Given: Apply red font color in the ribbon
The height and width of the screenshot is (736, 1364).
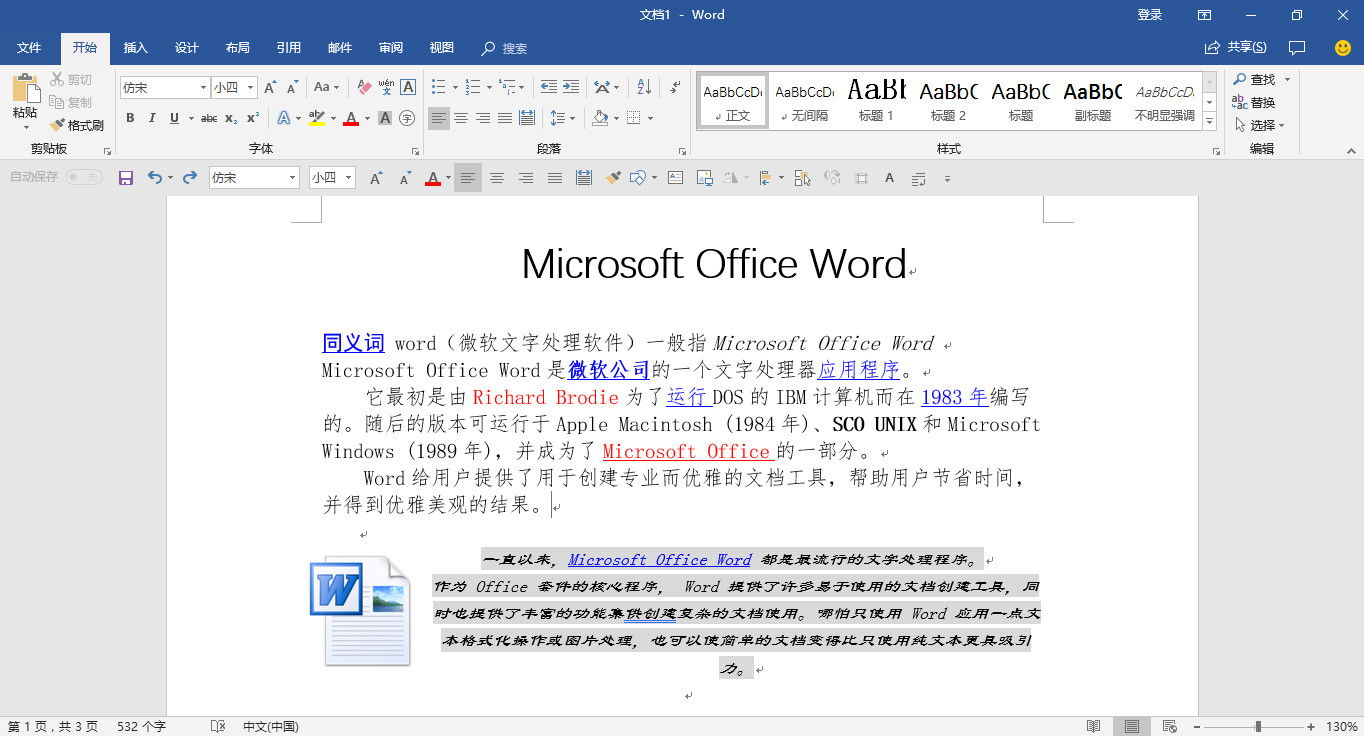Looking at the screenshot, I should [350, 118].
